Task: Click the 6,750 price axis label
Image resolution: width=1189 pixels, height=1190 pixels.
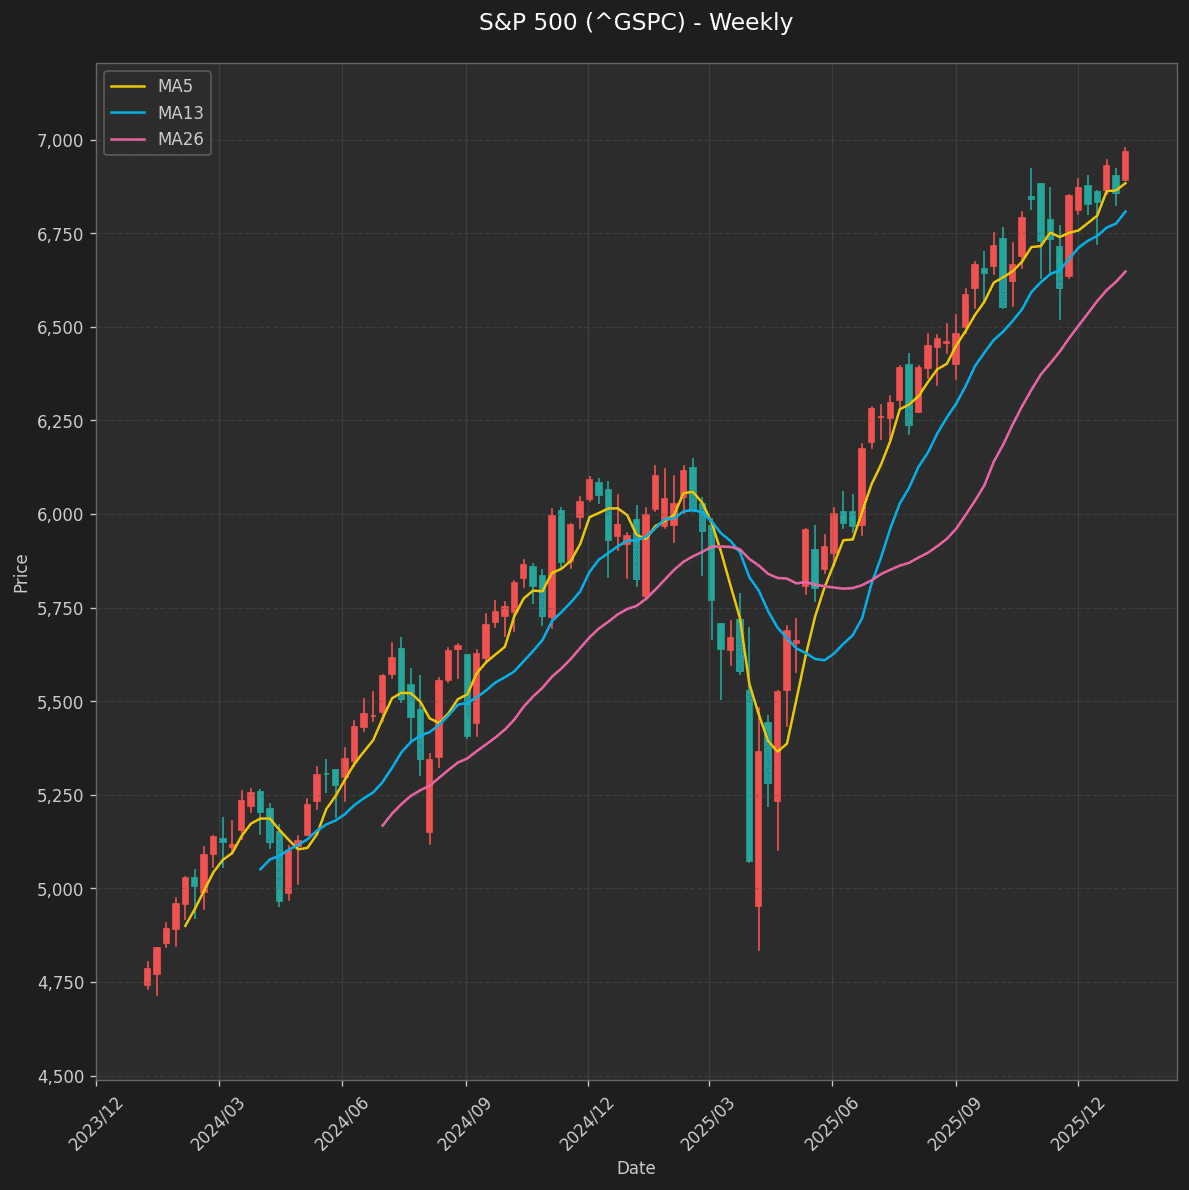Action: (60, 235)
